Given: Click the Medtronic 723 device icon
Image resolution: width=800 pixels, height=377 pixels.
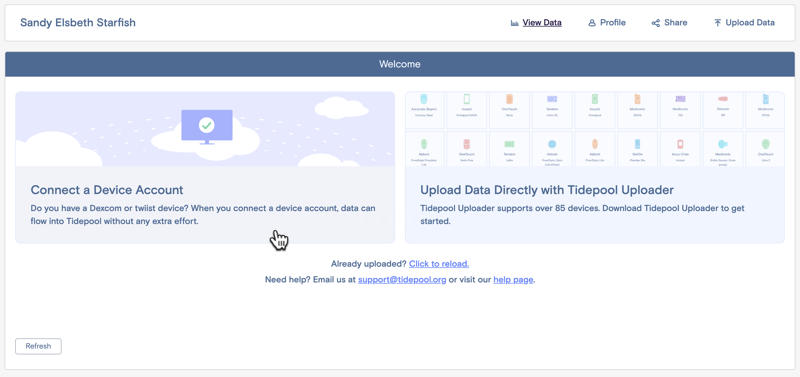Looking at the screenshot, I should (x=680, y=99).
